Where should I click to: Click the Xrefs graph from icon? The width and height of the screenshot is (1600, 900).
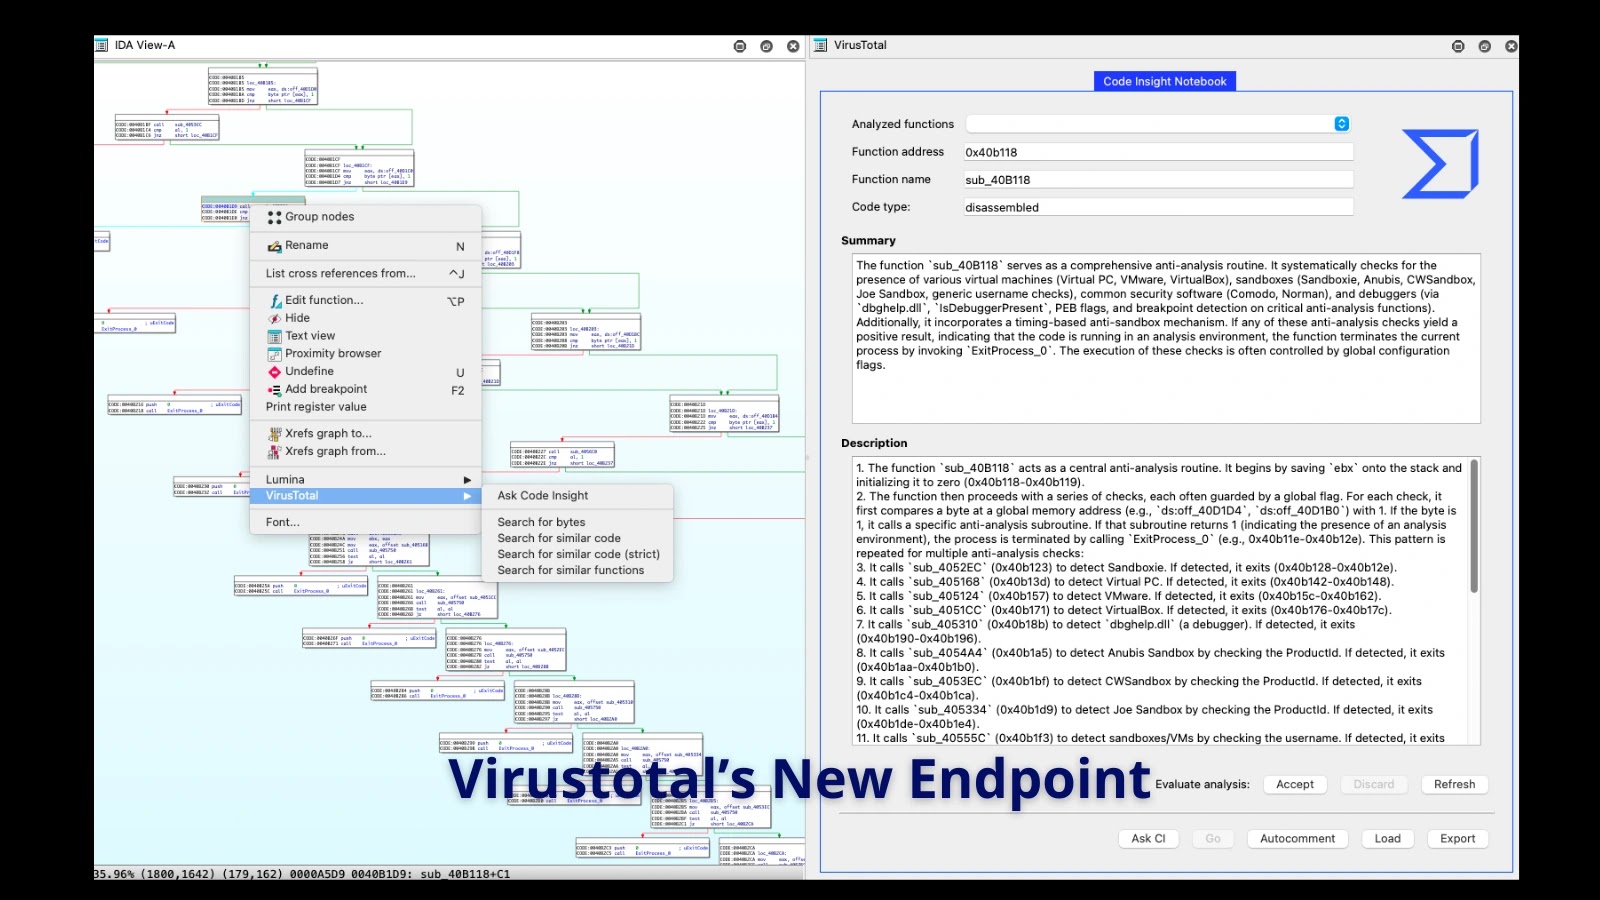[275, 452]
